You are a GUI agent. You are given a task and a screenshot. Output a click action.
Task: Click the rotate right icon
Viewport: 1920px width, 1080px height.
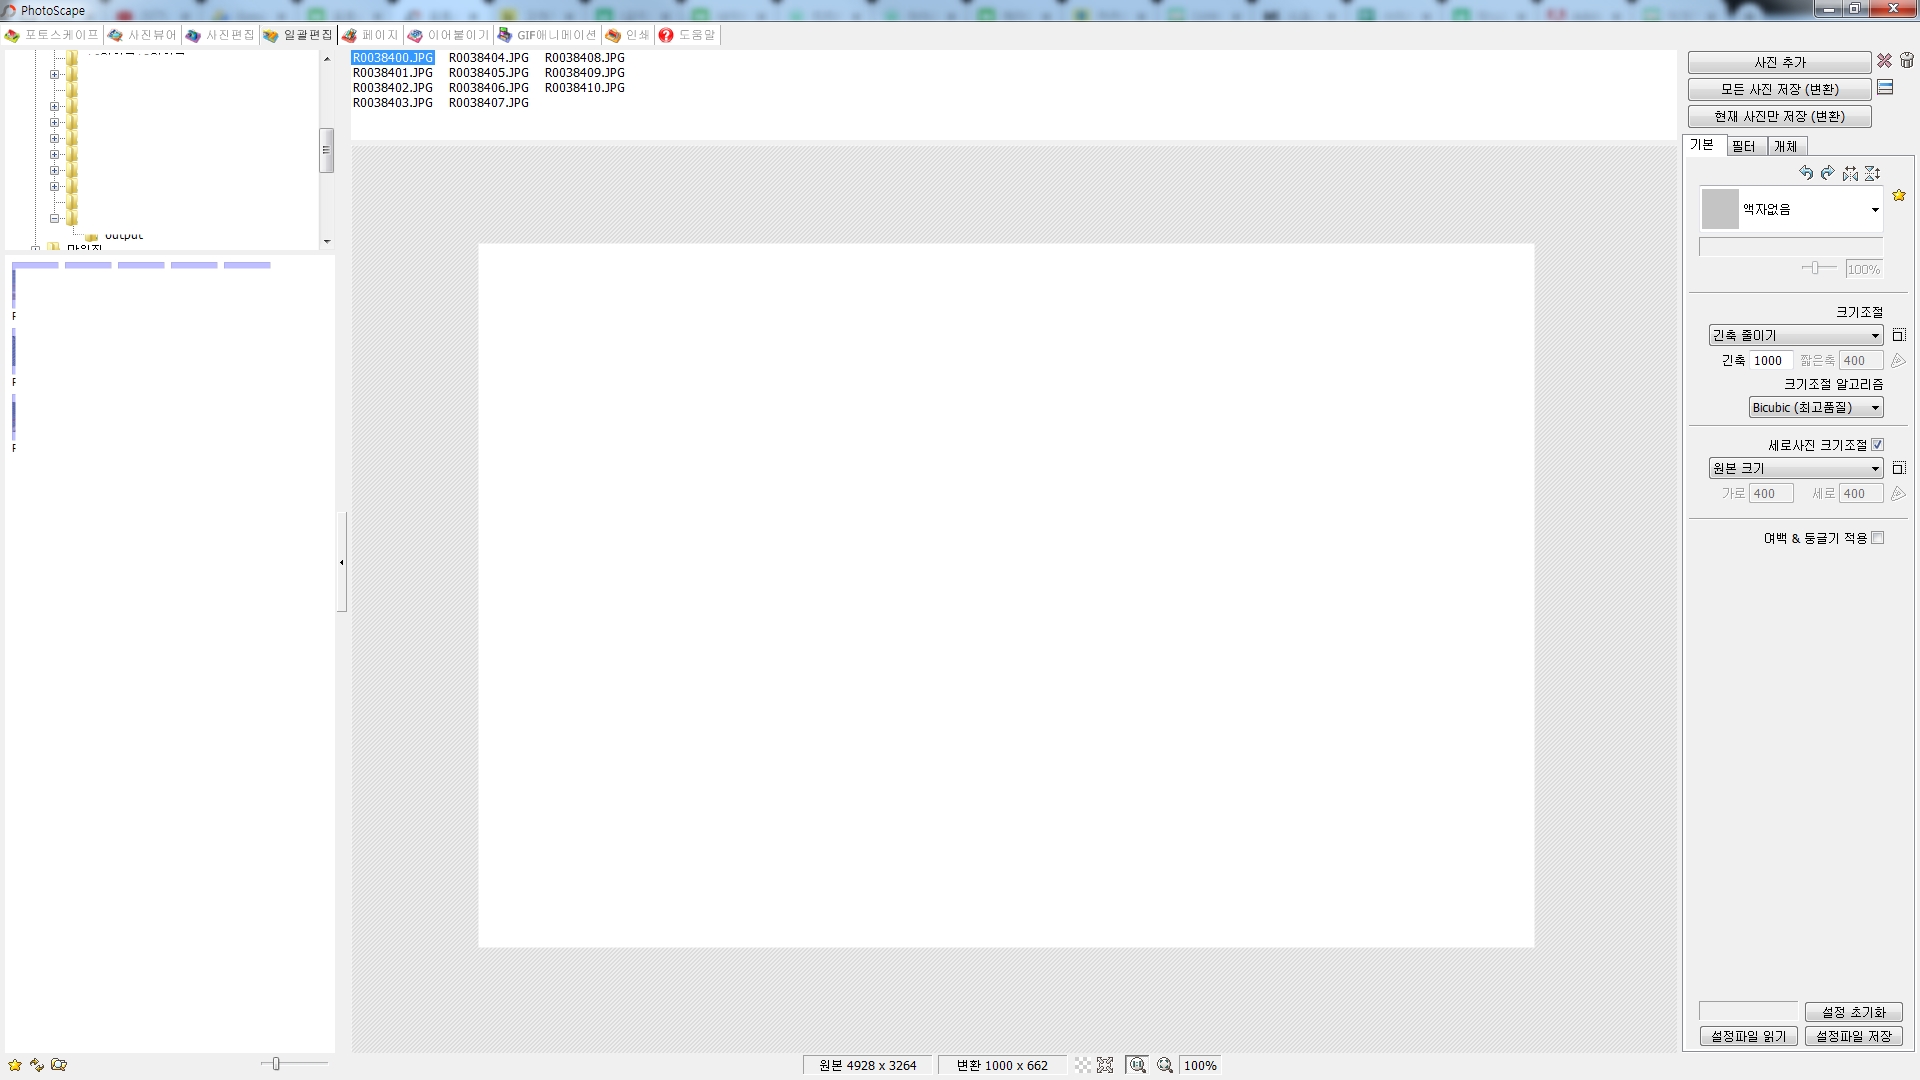[1828, 173]
